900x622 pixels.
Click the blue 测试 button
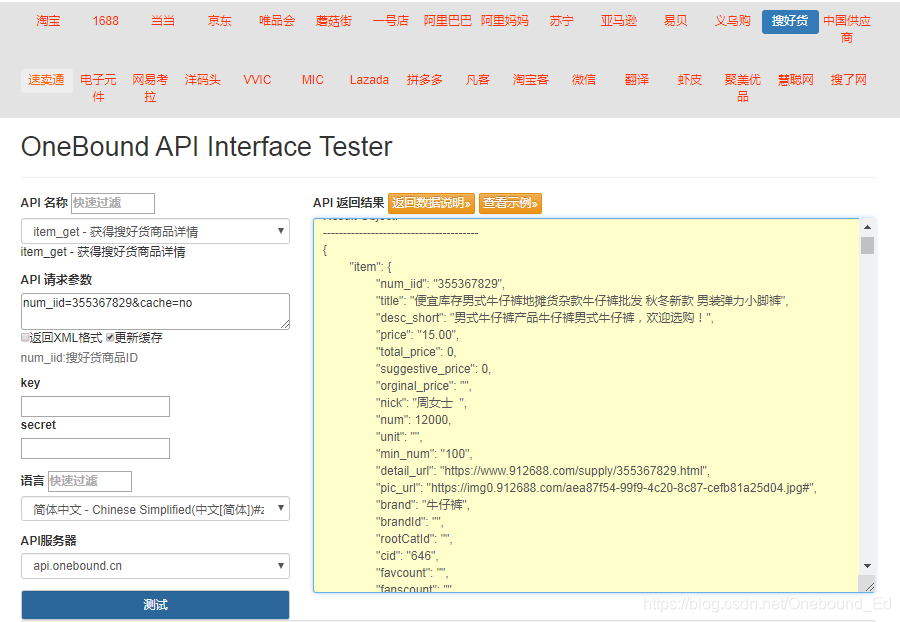[x=155, y=605]
